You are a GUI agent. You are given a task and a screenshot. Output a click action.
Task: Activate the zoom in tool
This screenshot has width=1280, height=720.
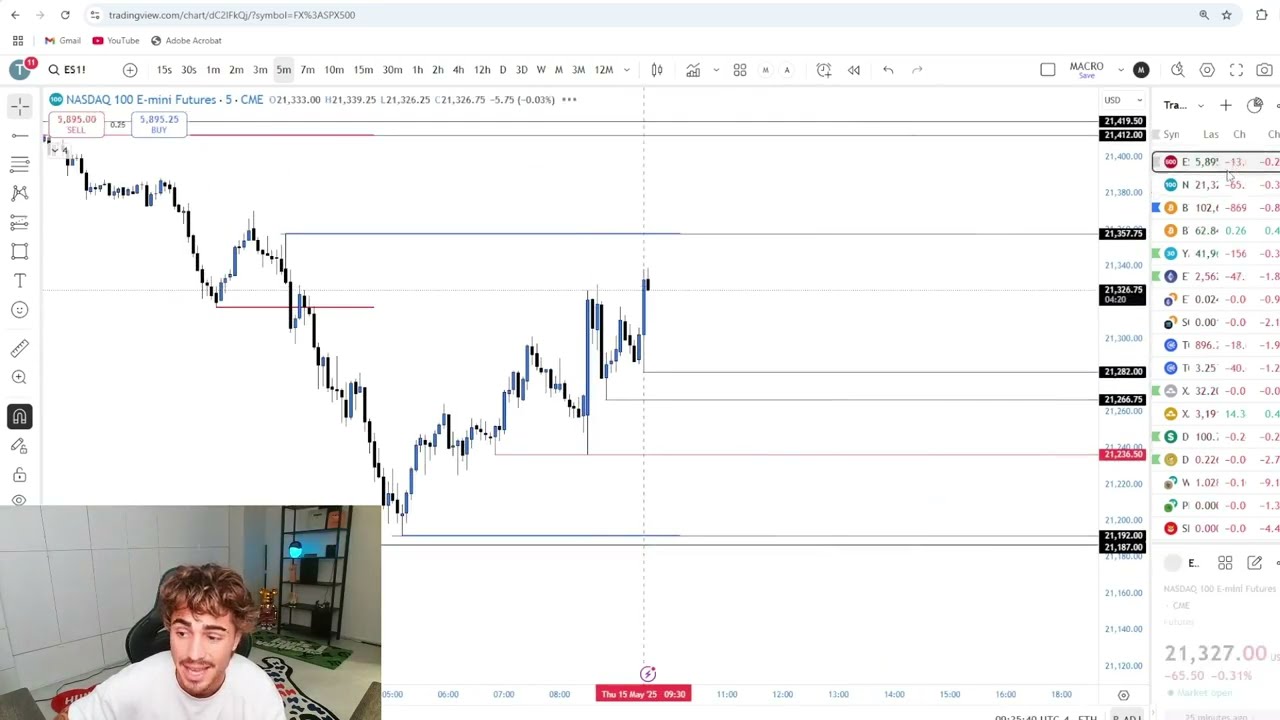20,377
